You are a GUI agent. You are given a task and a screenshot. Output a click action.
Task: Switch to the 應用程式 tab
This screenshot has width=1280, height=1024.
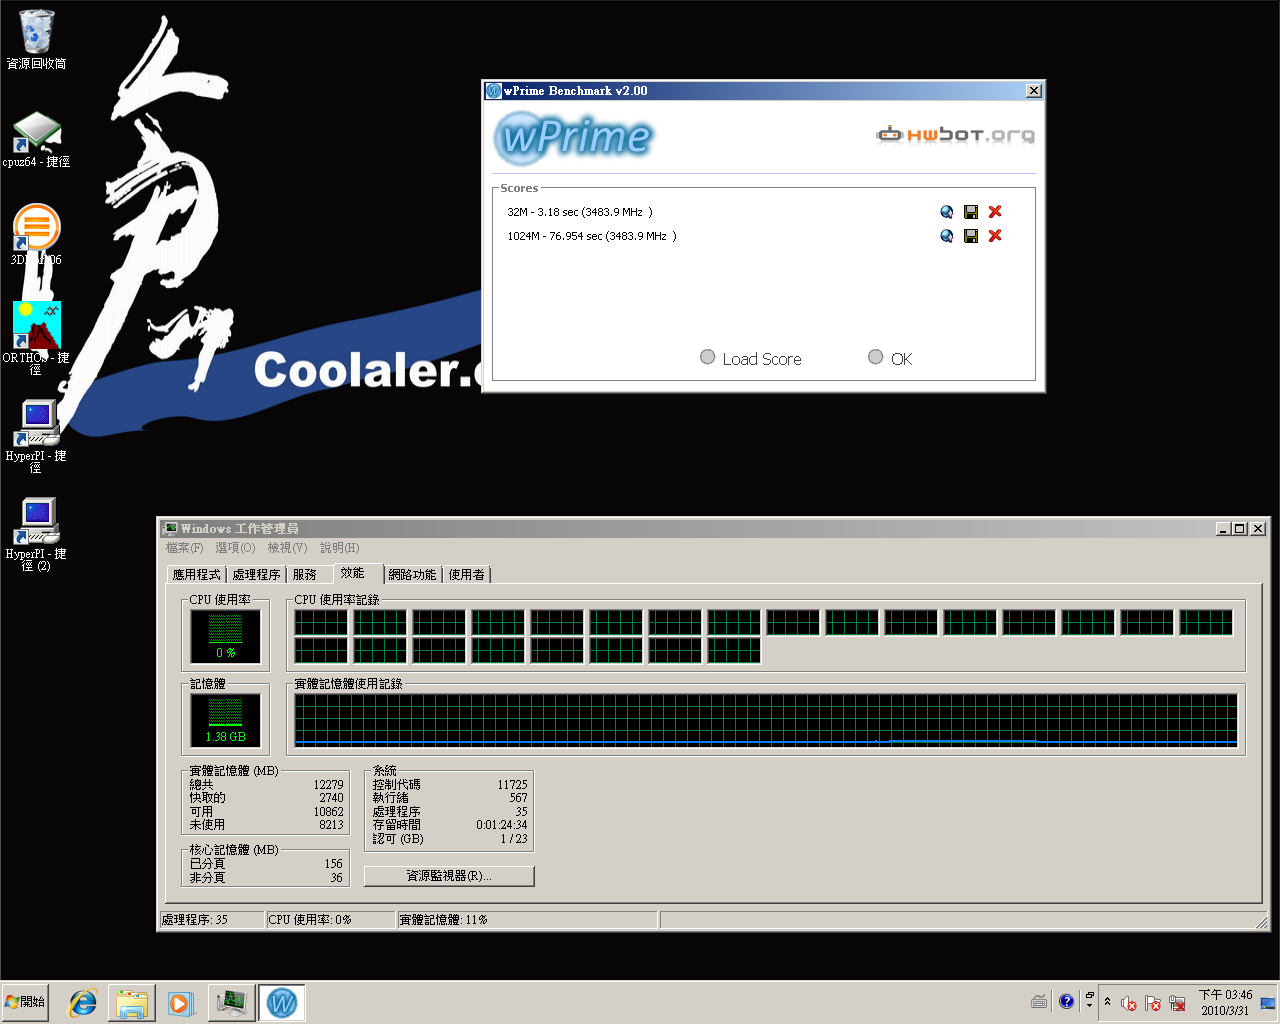coord(196,575)
